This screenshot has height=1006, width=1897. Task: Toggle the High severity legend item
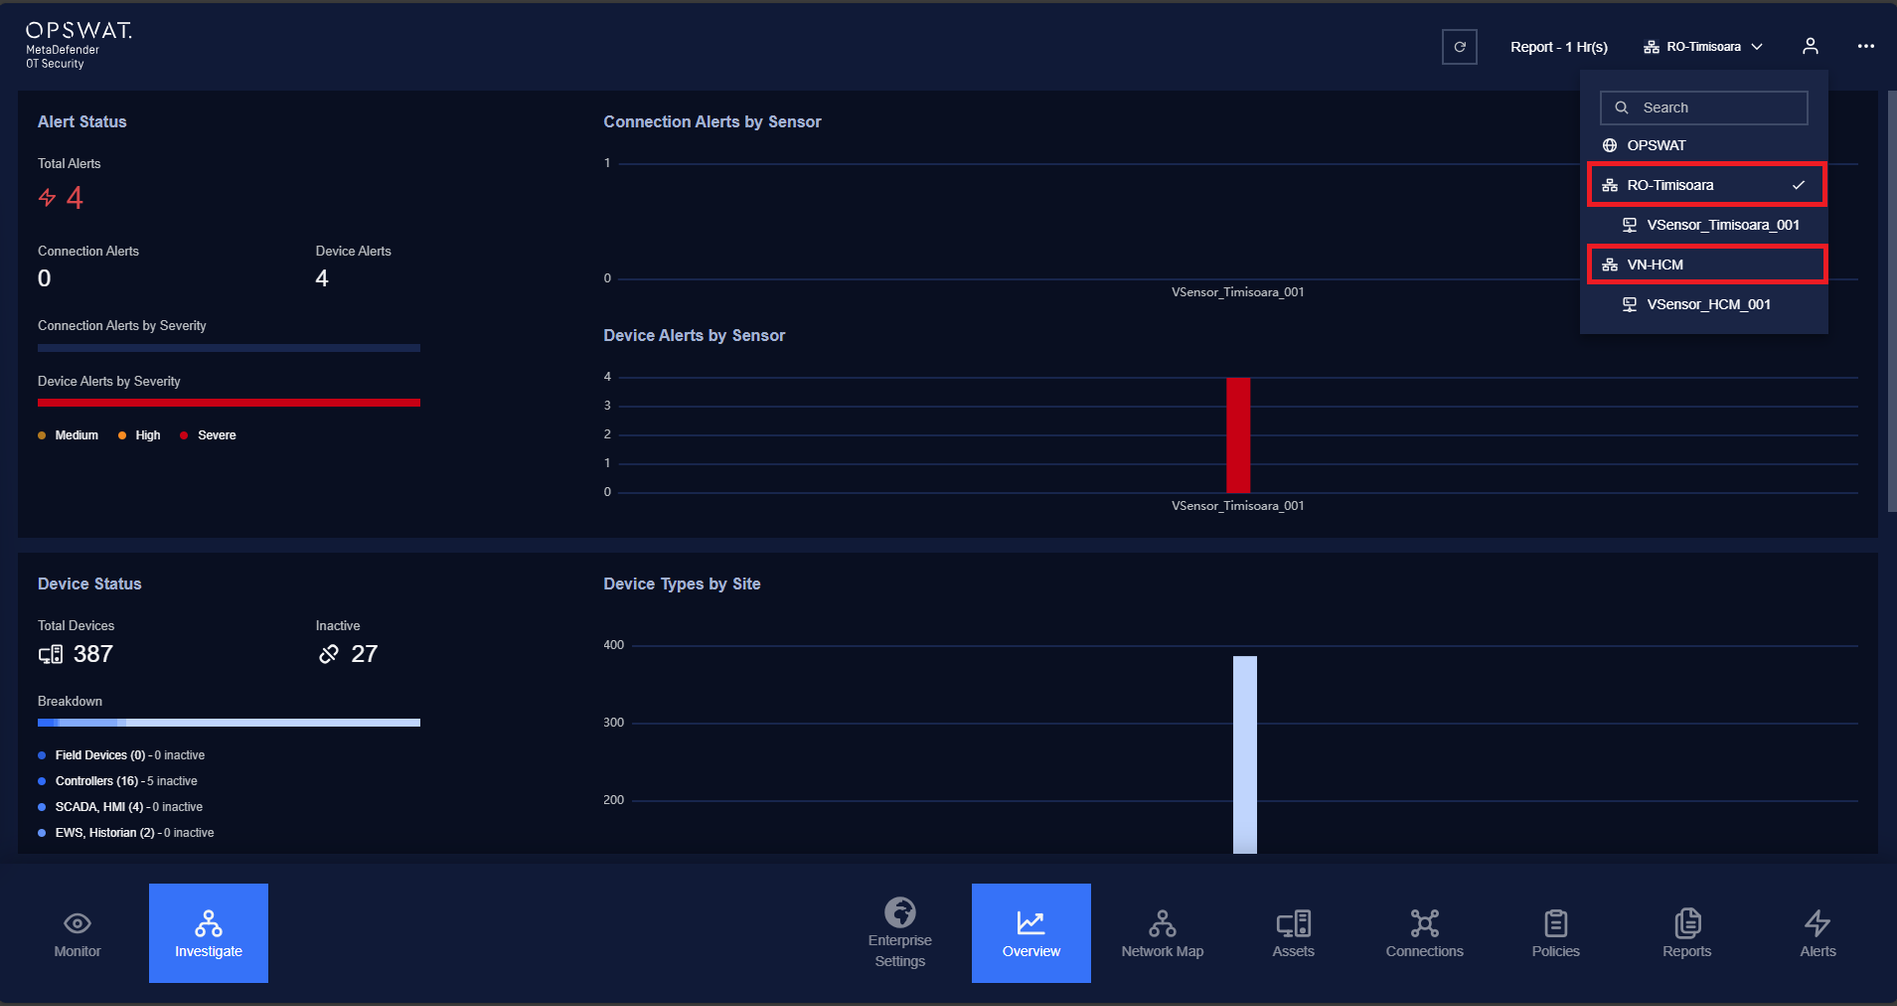(139, 436)
